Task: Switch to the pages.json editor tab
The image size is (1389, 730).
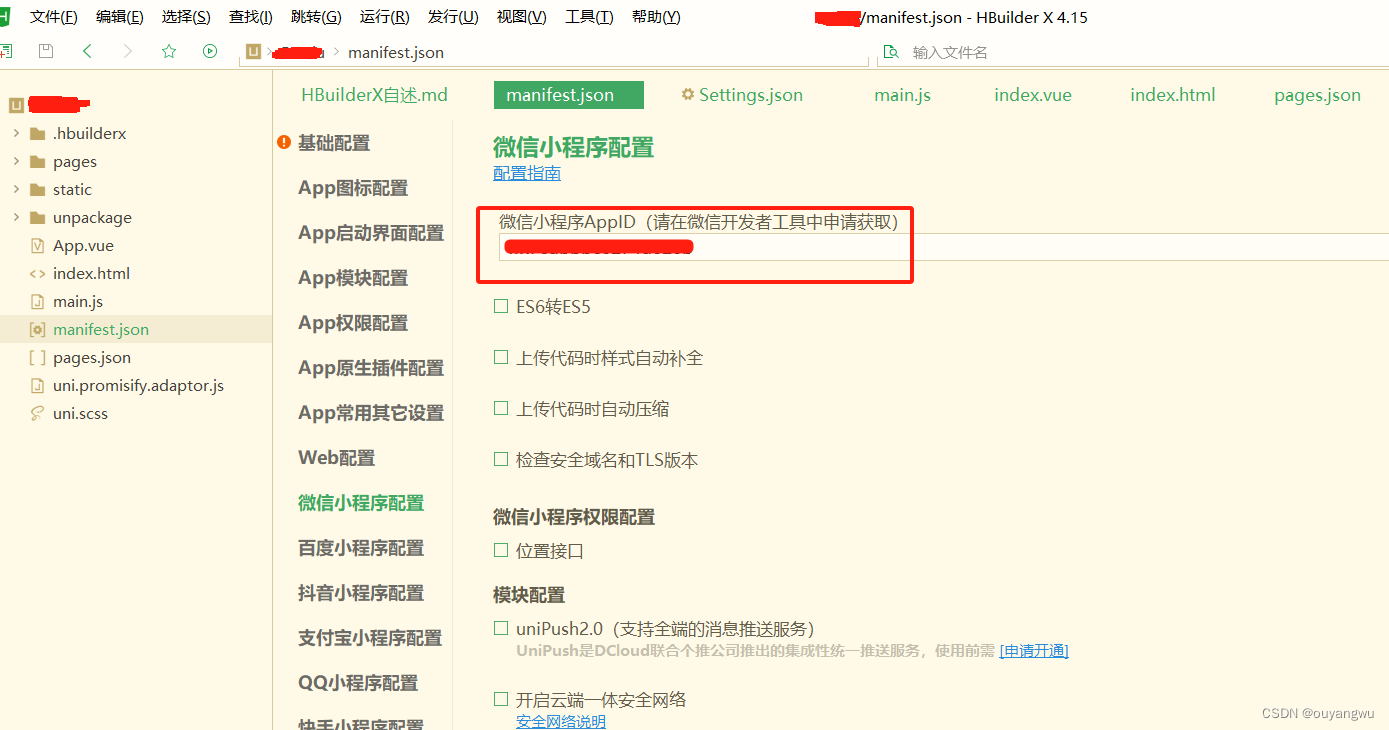Action: coord(1317,95)
